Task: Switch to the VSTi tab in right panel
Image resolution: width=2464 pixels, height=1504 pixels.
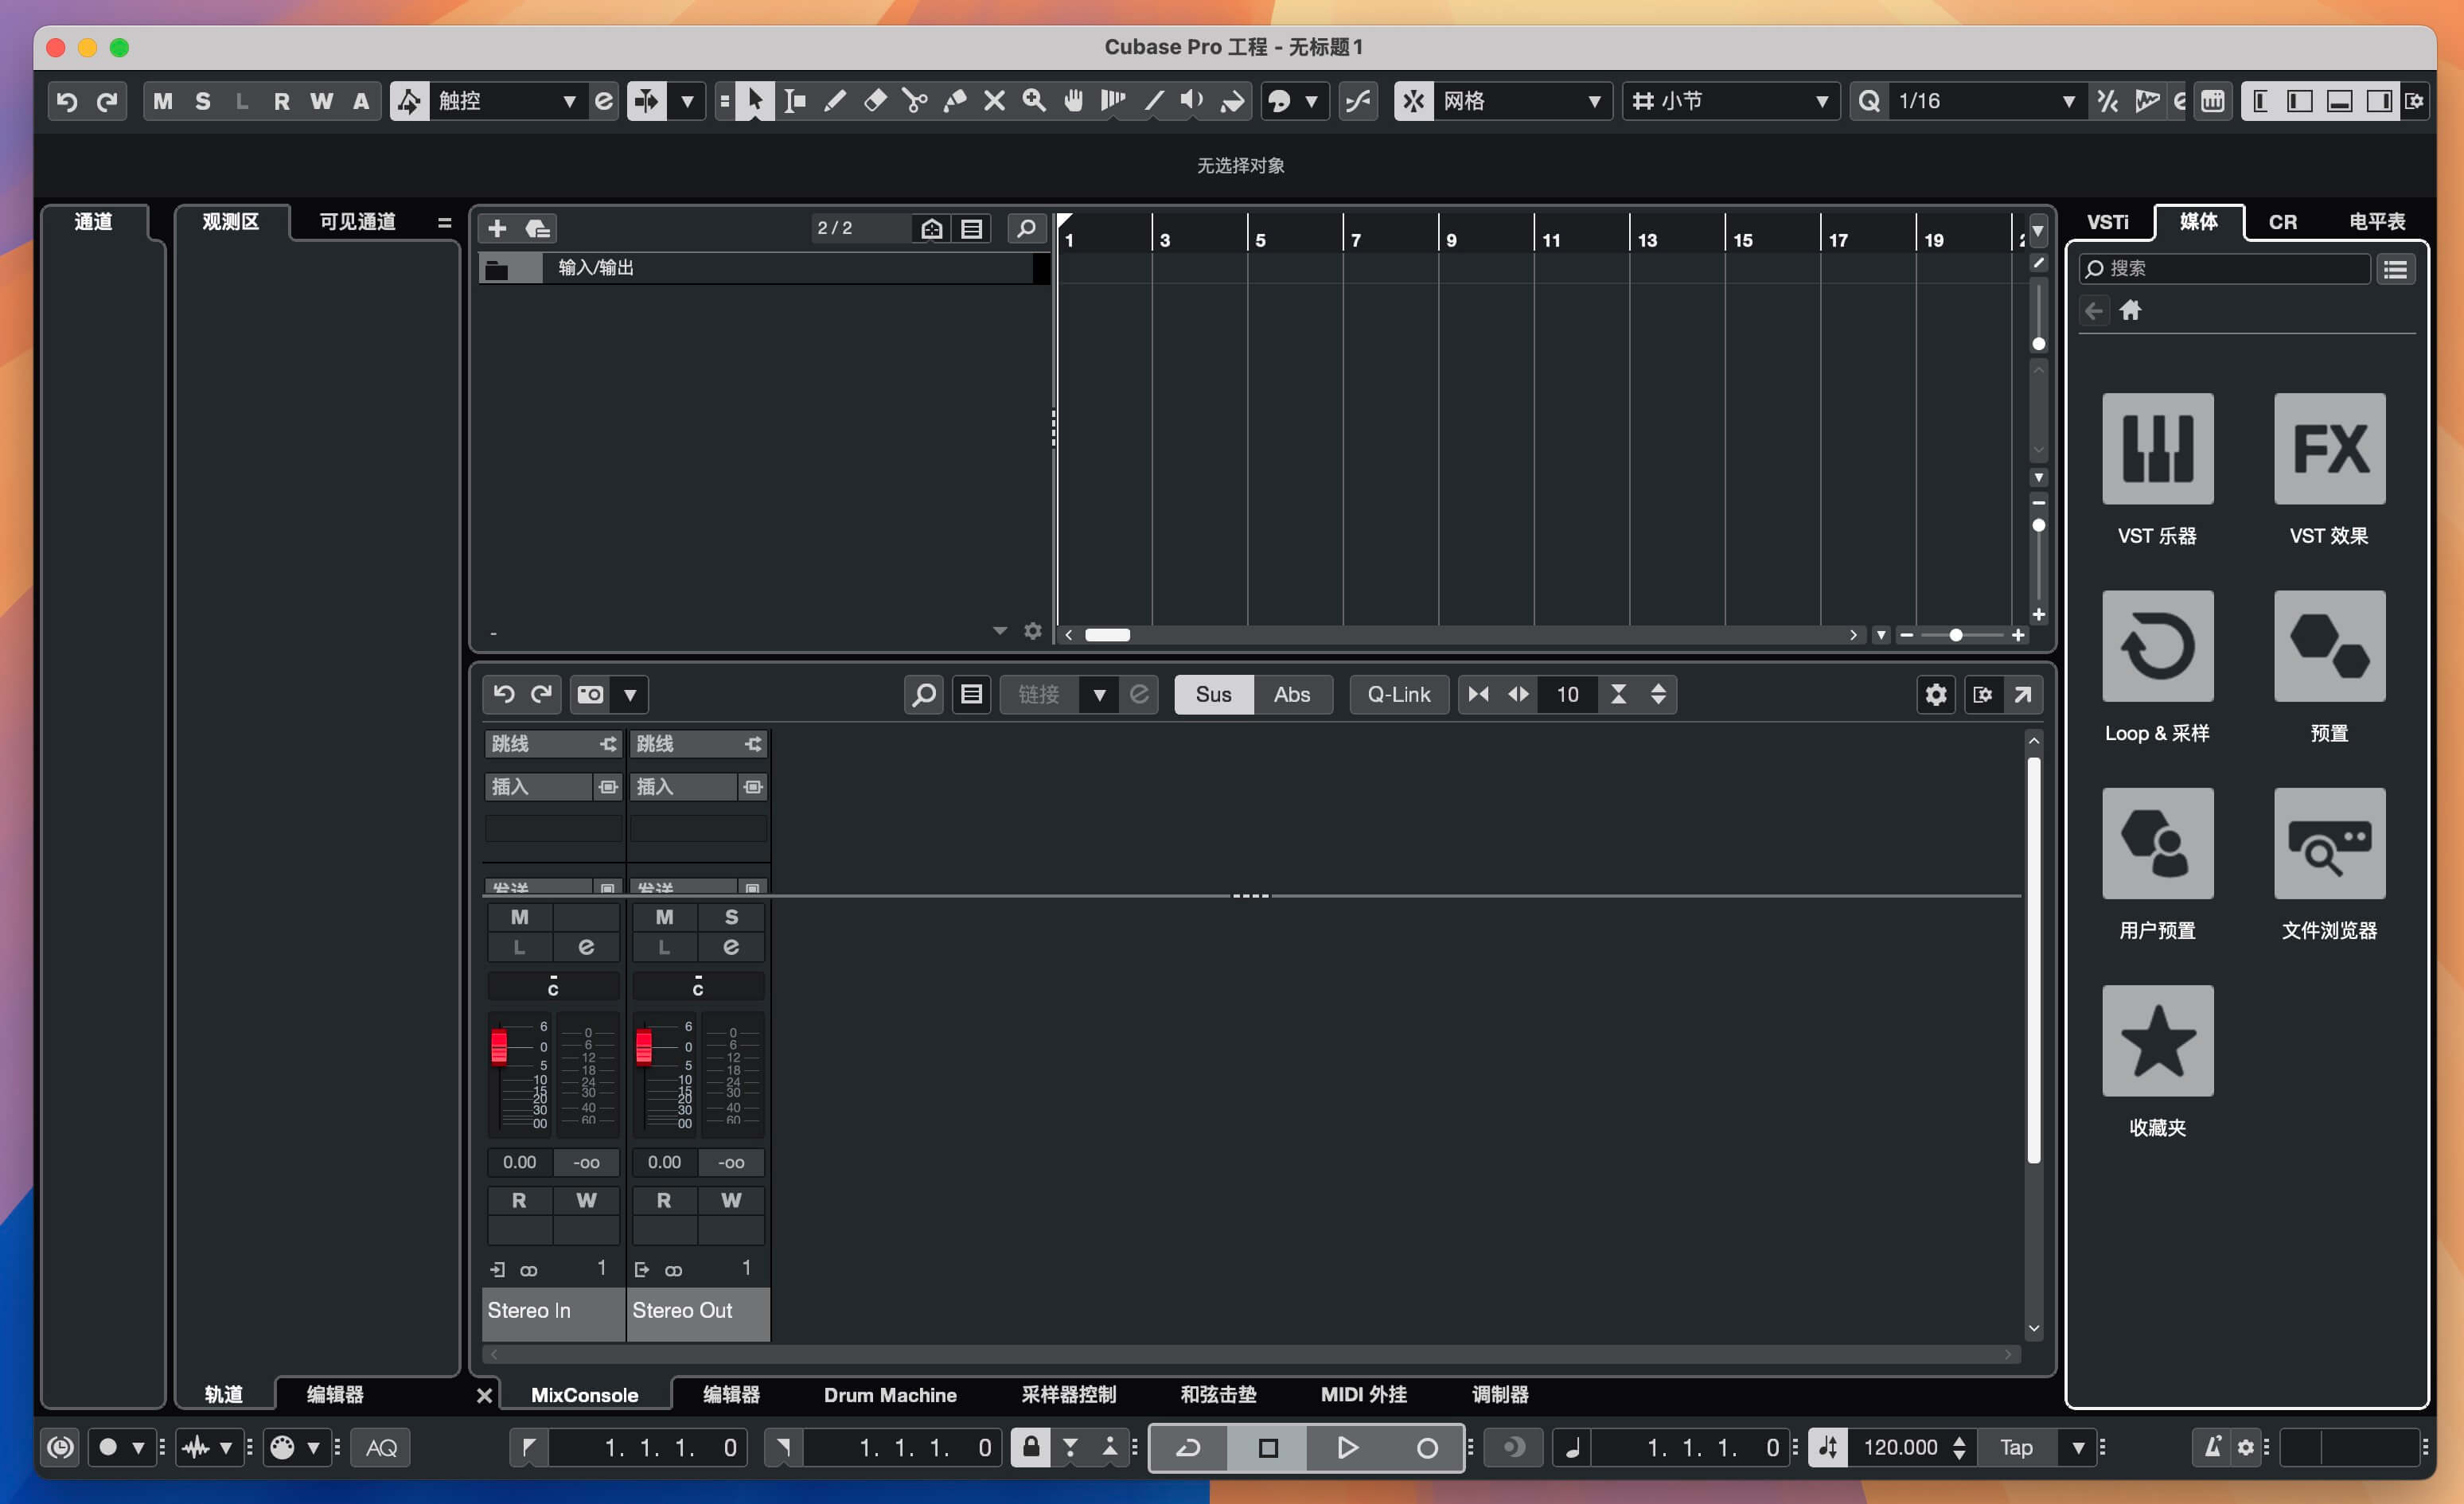Action: click(x=2108, y=221)
